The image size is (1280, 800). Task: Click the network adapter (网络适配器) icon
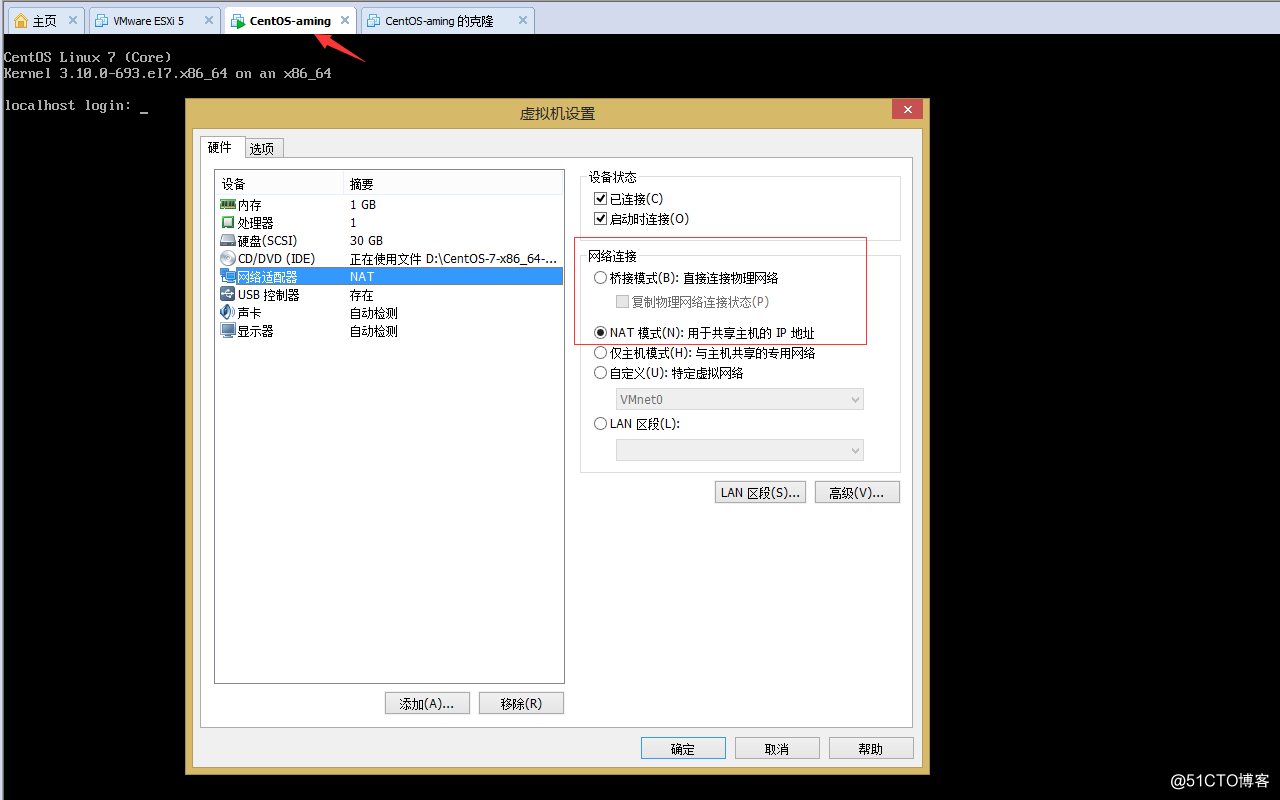pos(228,276)
